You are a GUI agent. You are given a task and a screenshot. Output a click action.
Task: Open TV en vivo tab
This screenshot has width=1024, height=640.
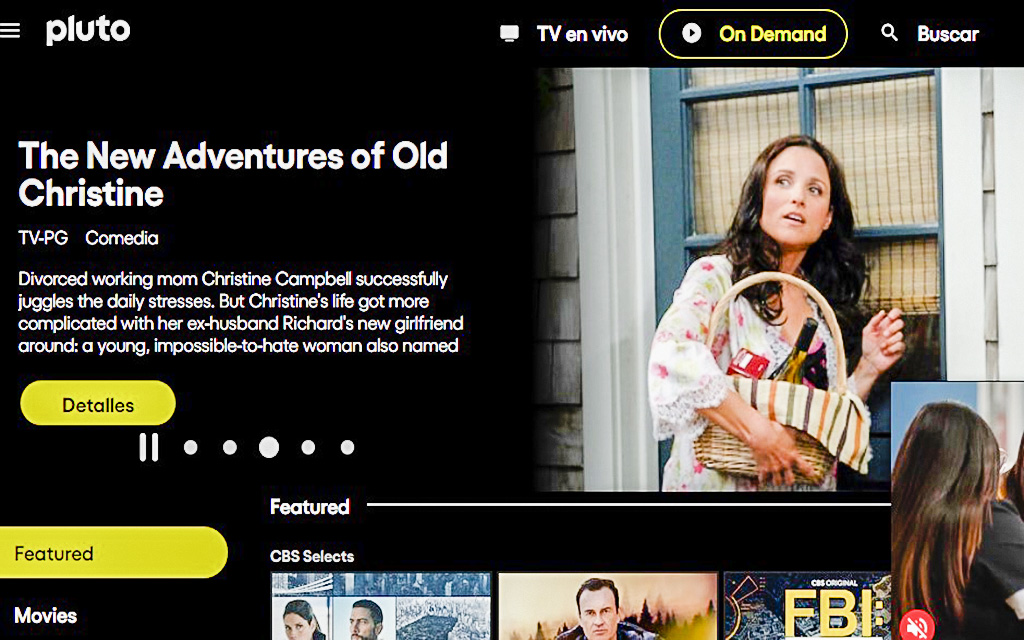tap(582, 34)
